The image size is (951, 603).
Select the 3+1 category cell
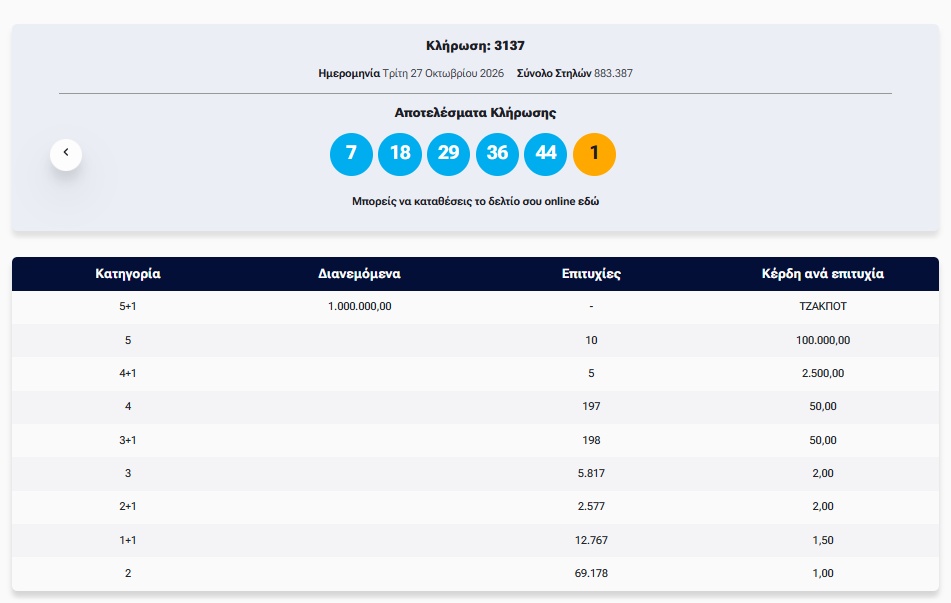[x=128, y=440]
